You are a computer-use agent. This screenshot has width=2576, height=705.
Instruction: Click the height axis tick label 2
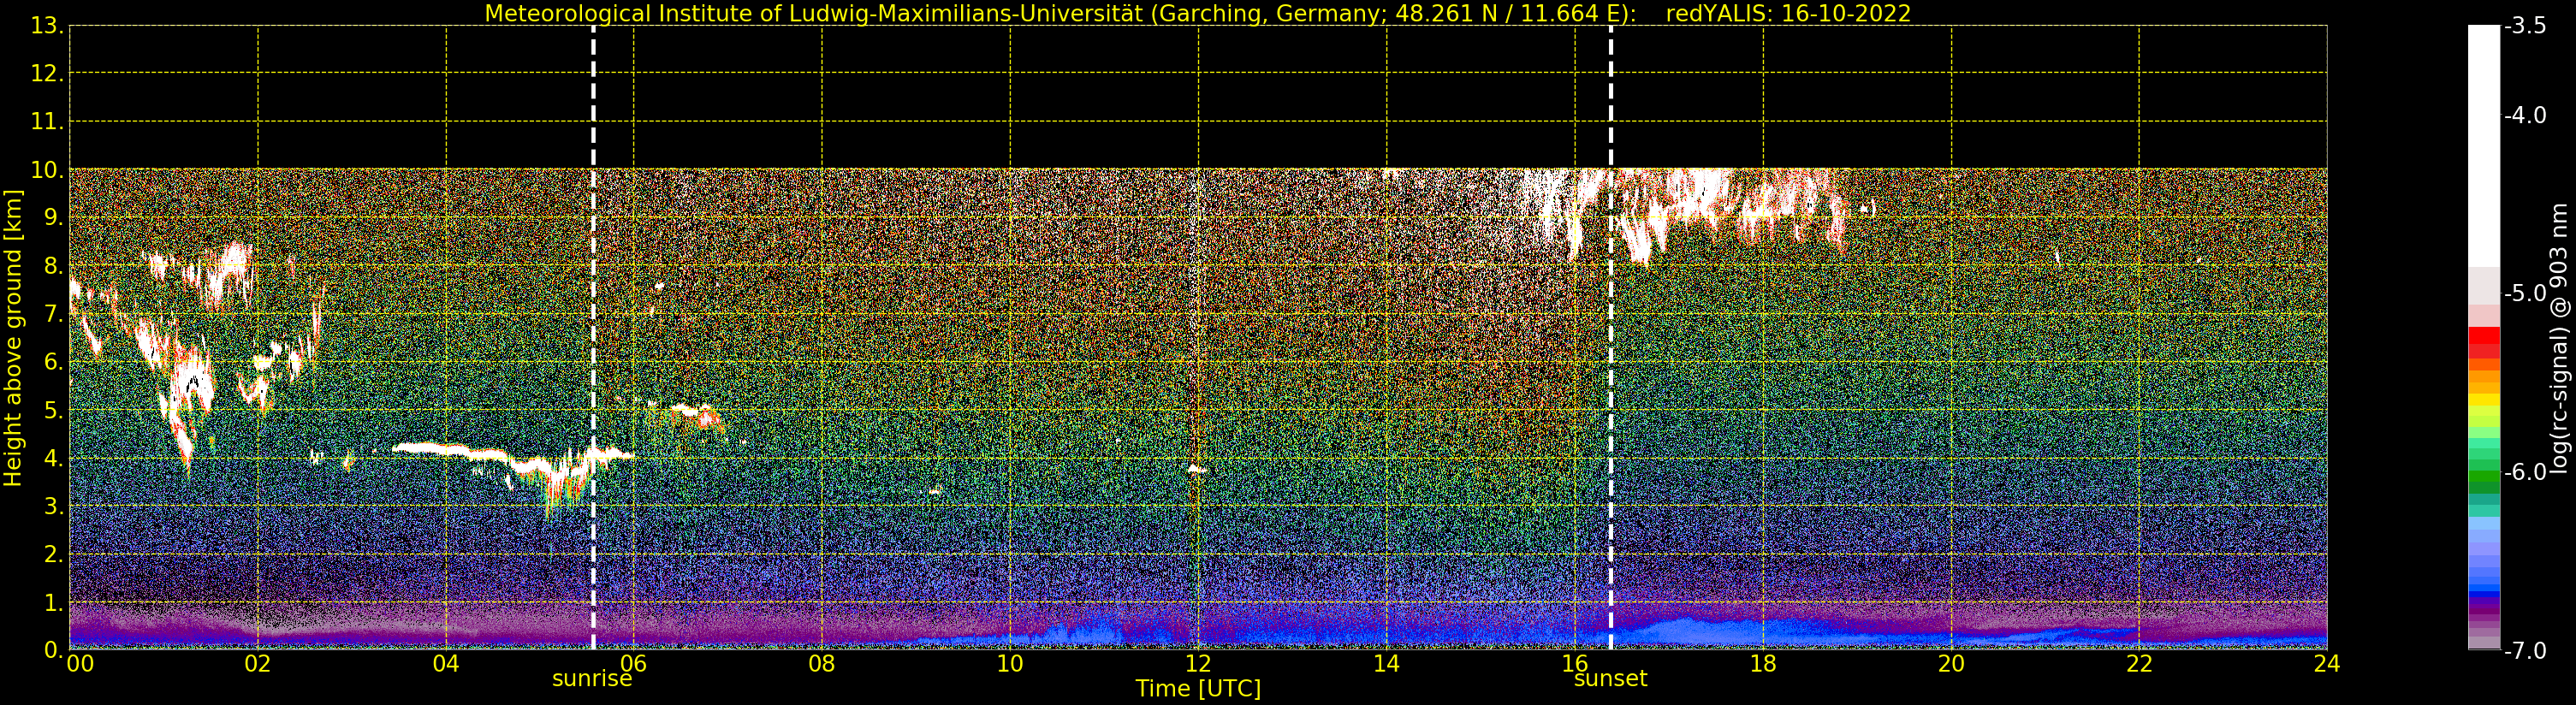click(x=53, y=554)
